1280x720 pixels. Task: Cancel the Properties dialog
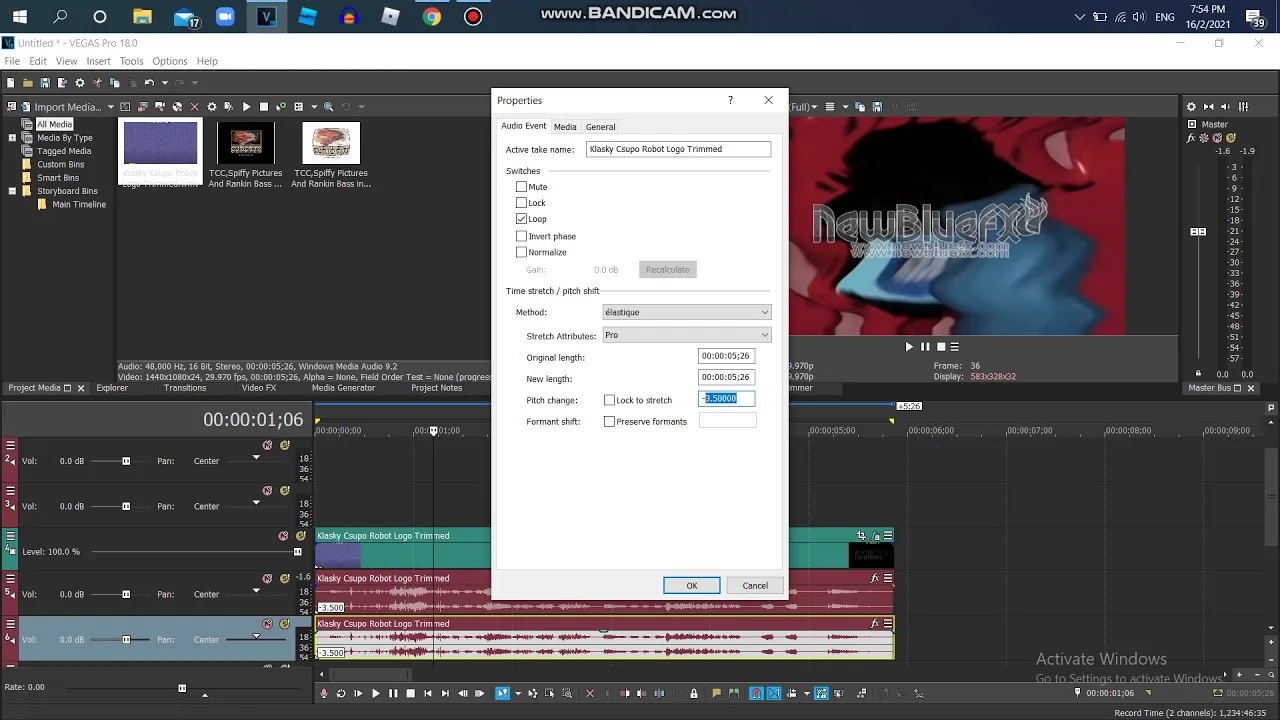(x=755, y=586)
